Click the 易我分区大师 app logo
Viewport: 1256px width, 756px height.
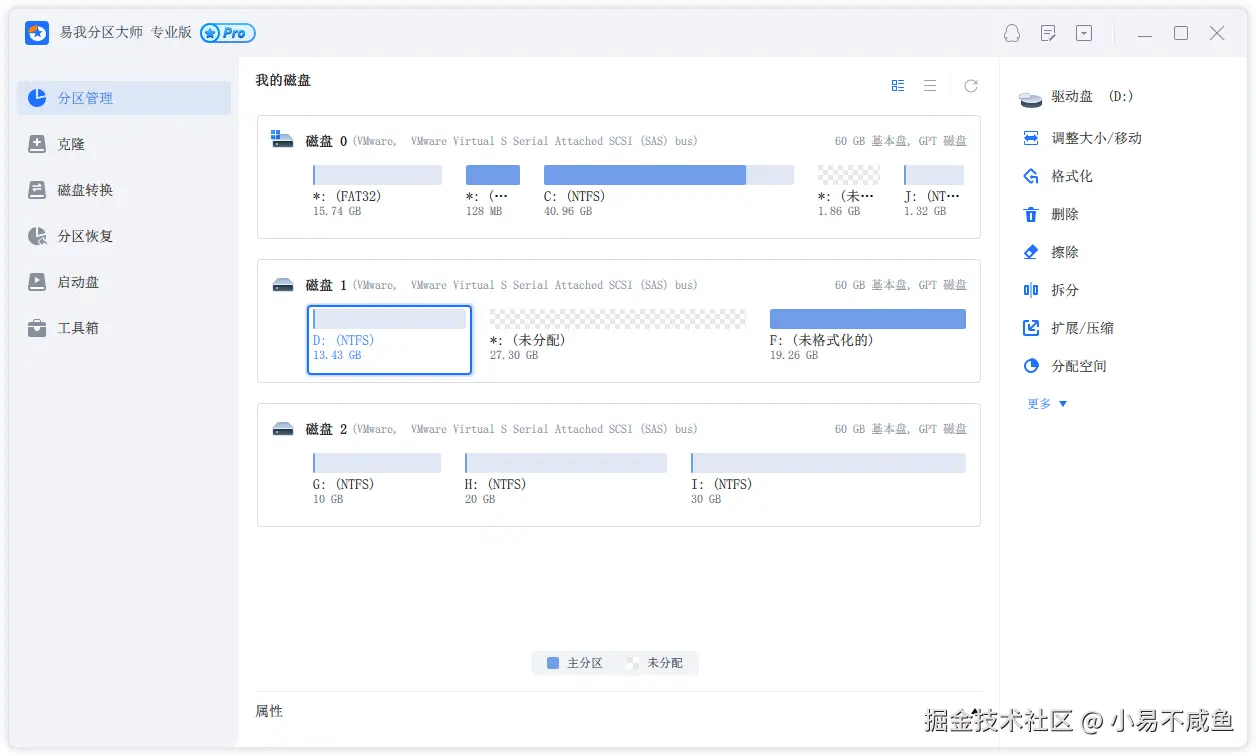[x=37, y=33]
